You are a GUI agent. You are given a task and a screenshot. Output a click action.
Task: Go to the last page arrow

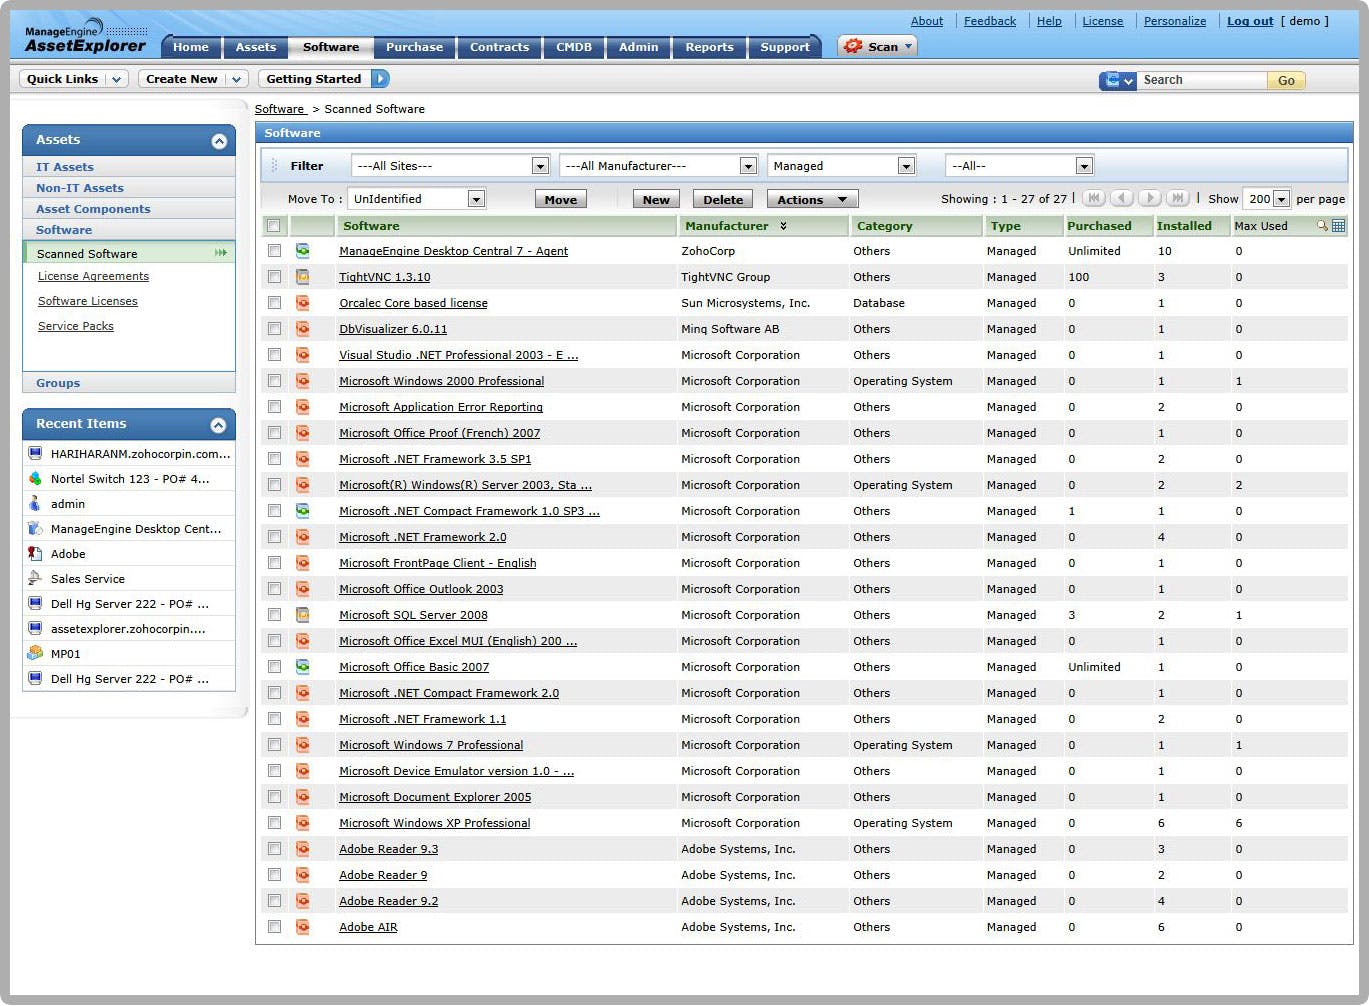[x=1178, y=198]
